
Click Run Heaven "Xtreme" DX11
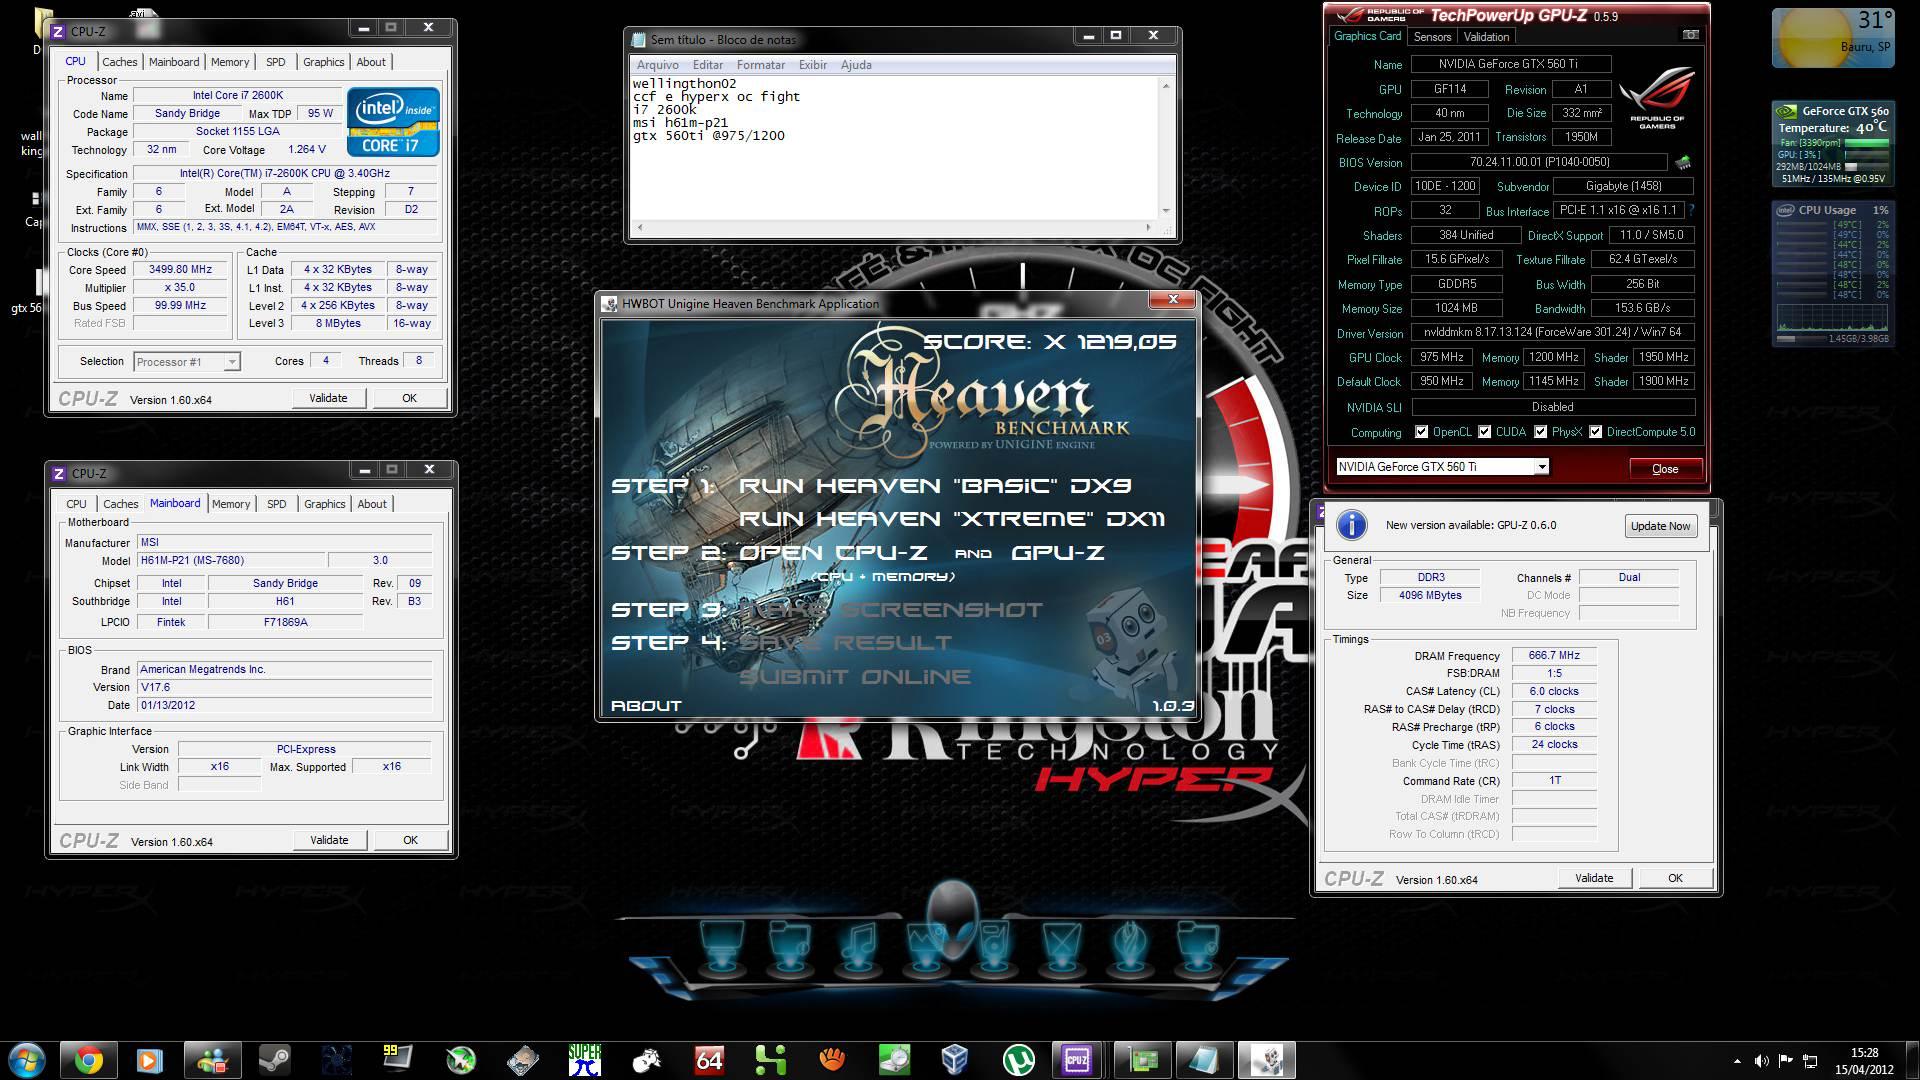[x=952, y=519]
